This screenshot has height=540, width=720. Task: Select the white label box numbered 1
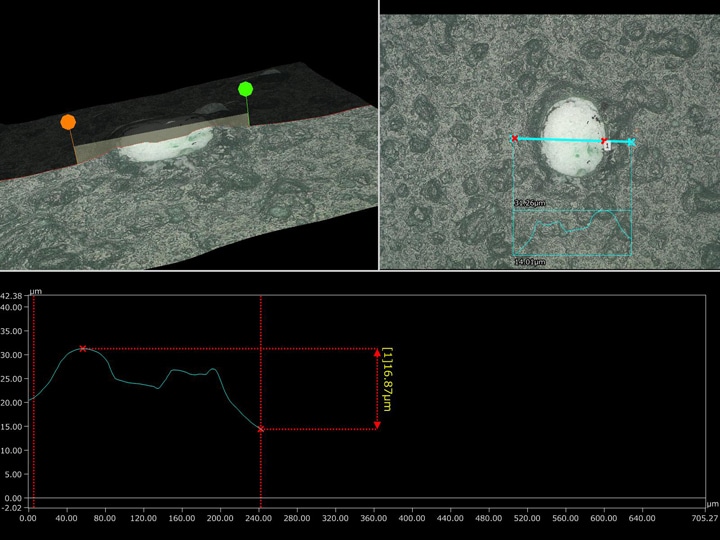(x=606, y=145)
